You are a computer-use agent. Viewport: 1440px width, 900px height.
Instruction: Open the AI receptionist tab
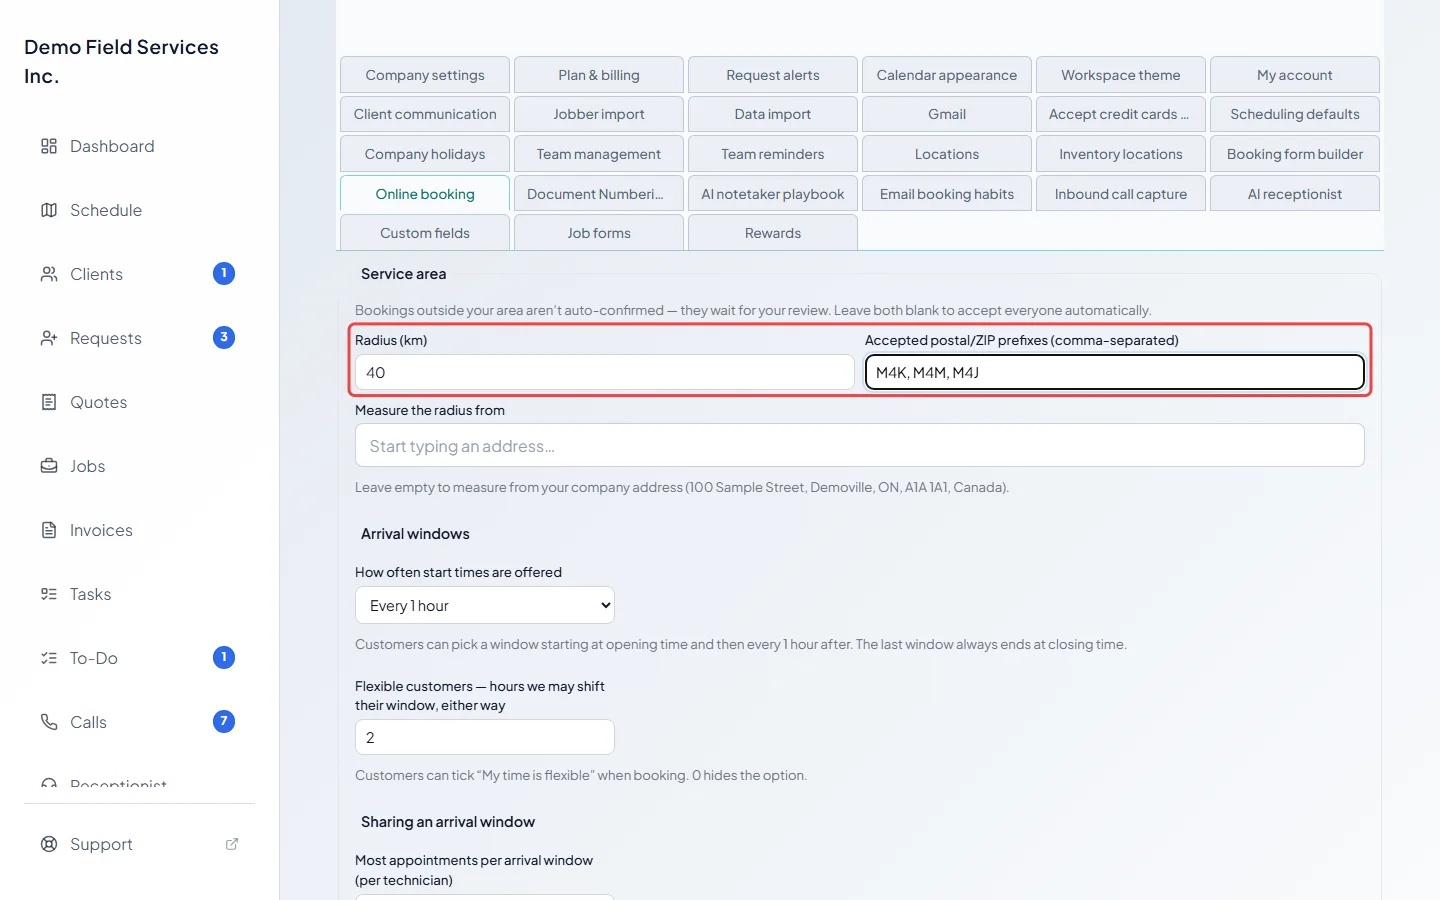1295,194
